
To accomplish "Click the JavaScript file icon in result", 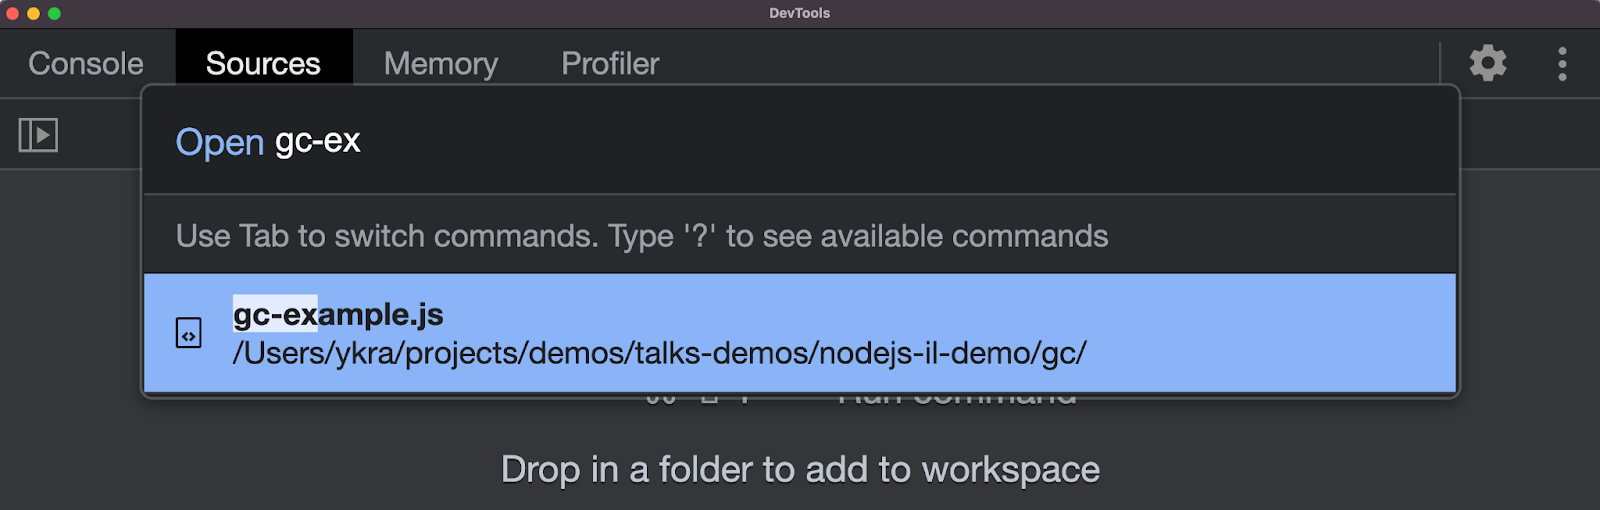I will [x=189, y=333].
